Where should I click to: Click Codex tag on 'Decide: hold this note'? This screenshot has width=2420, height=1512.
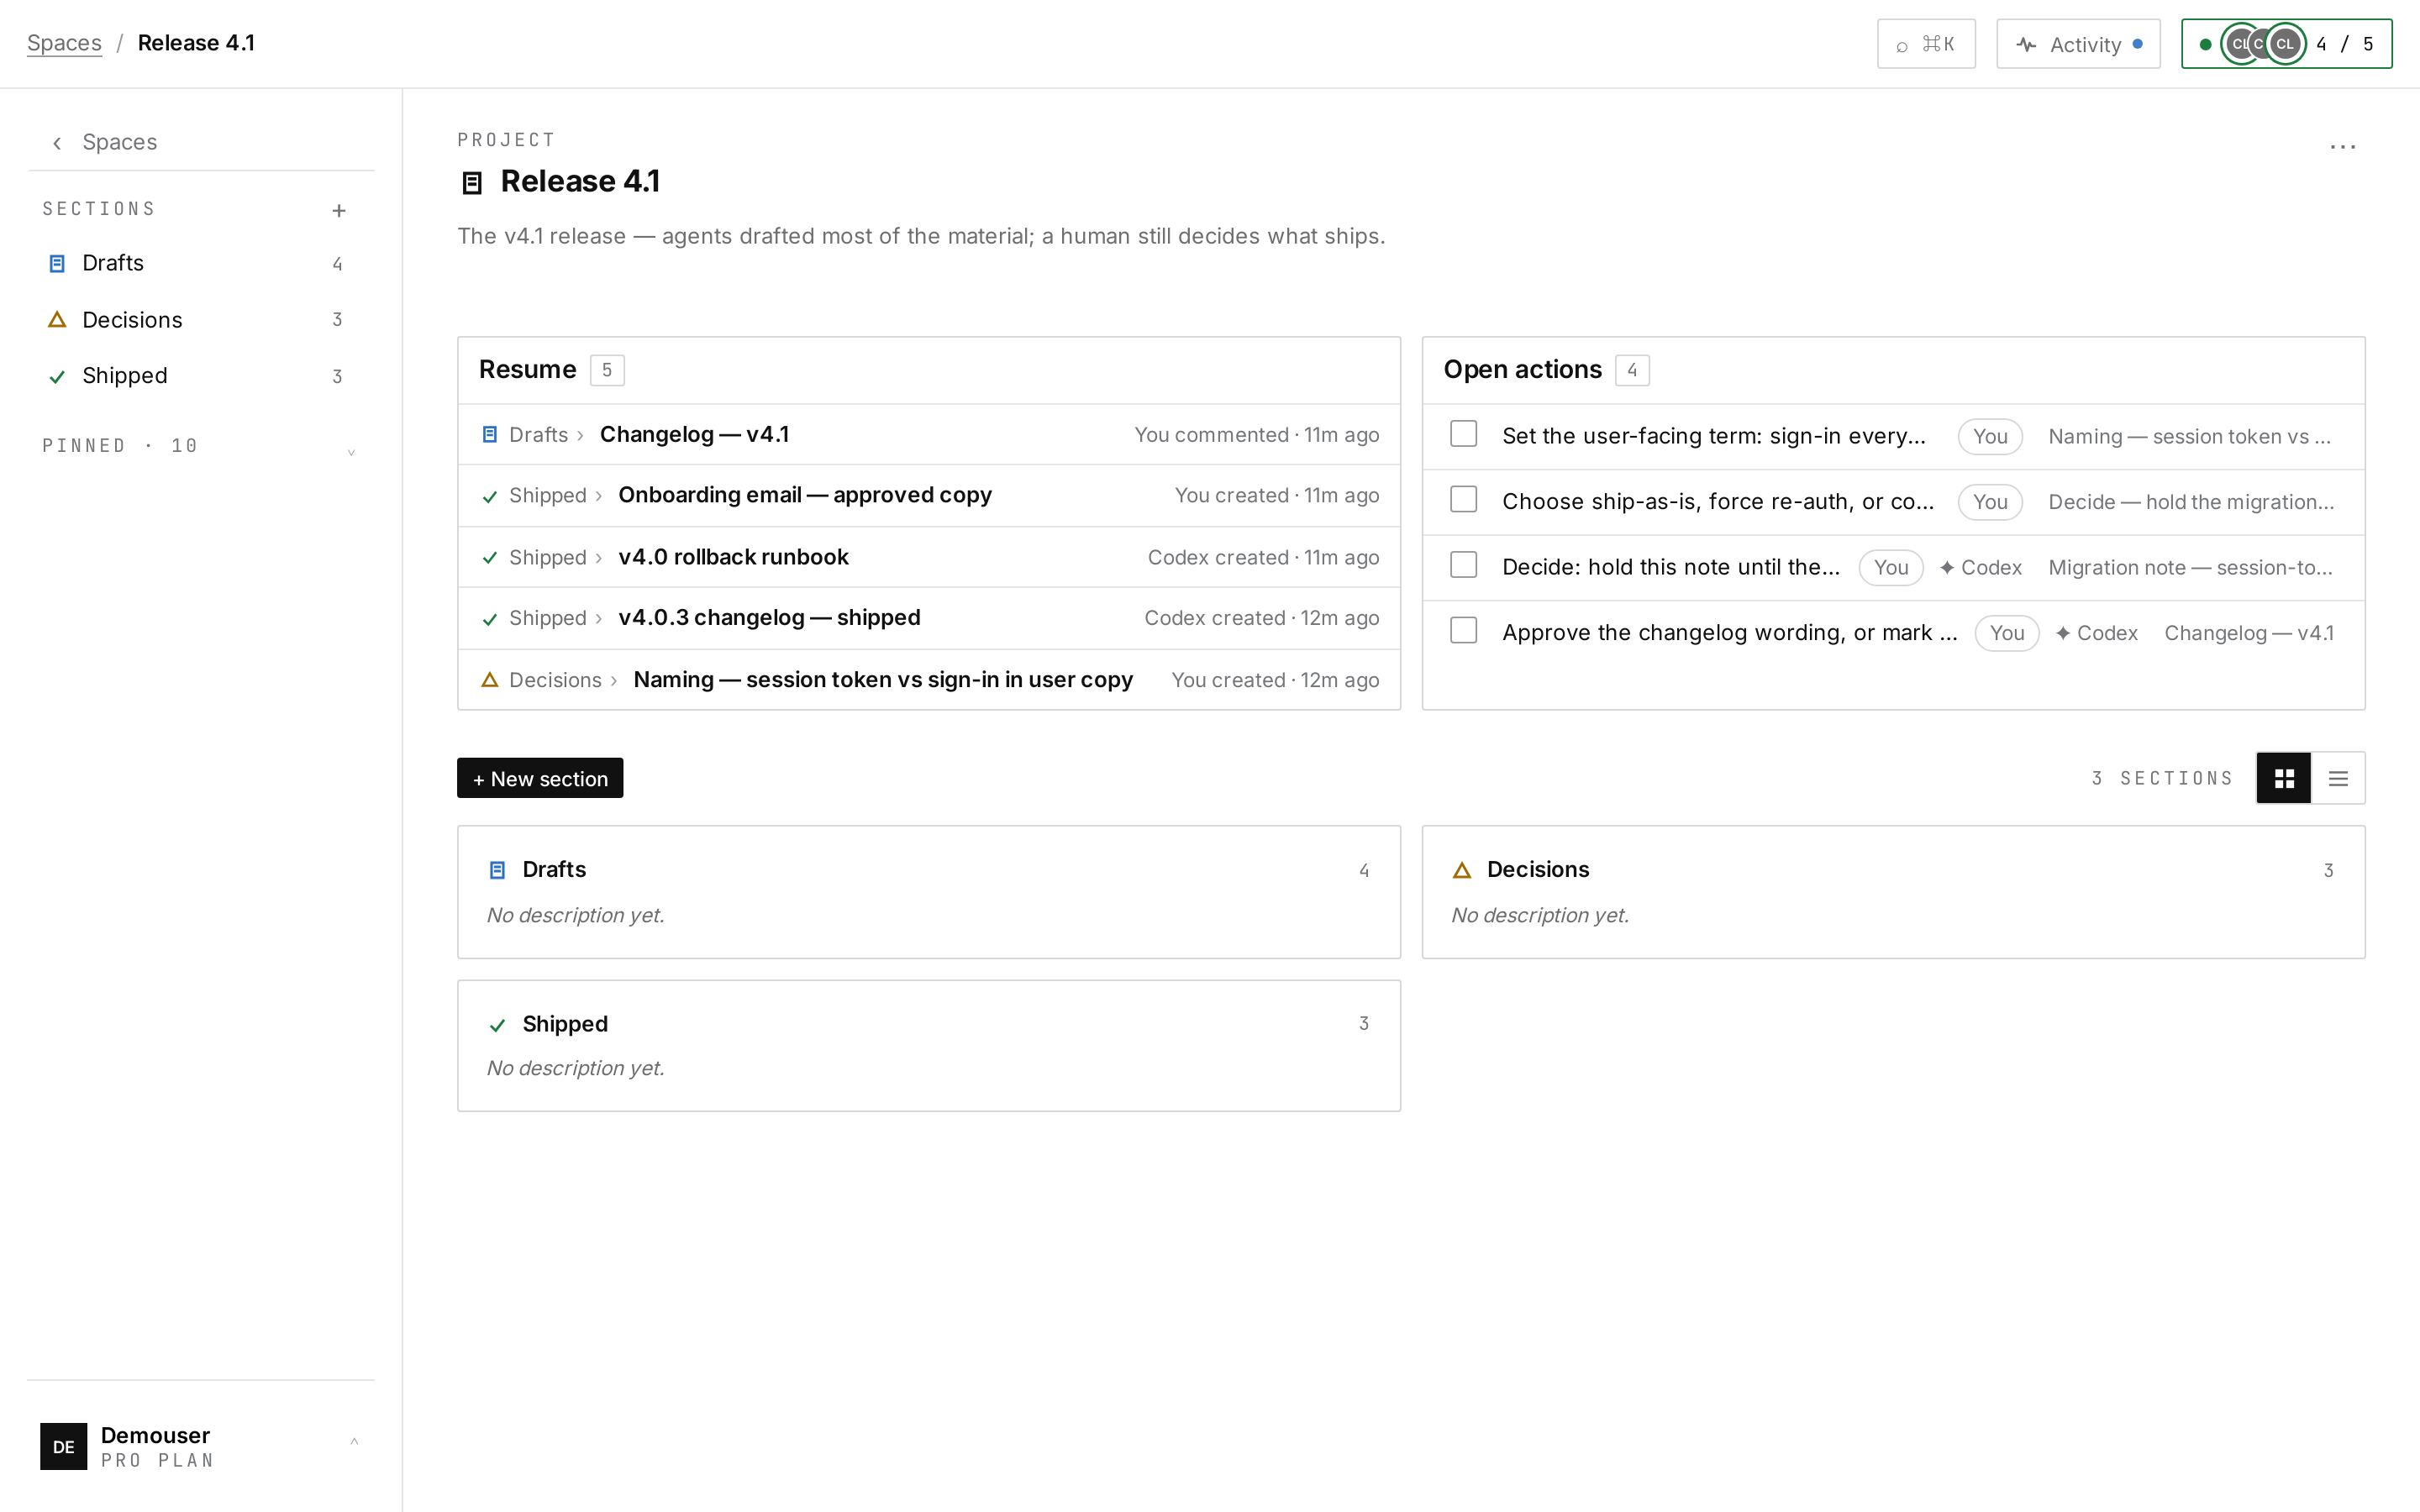point(1980,568)
